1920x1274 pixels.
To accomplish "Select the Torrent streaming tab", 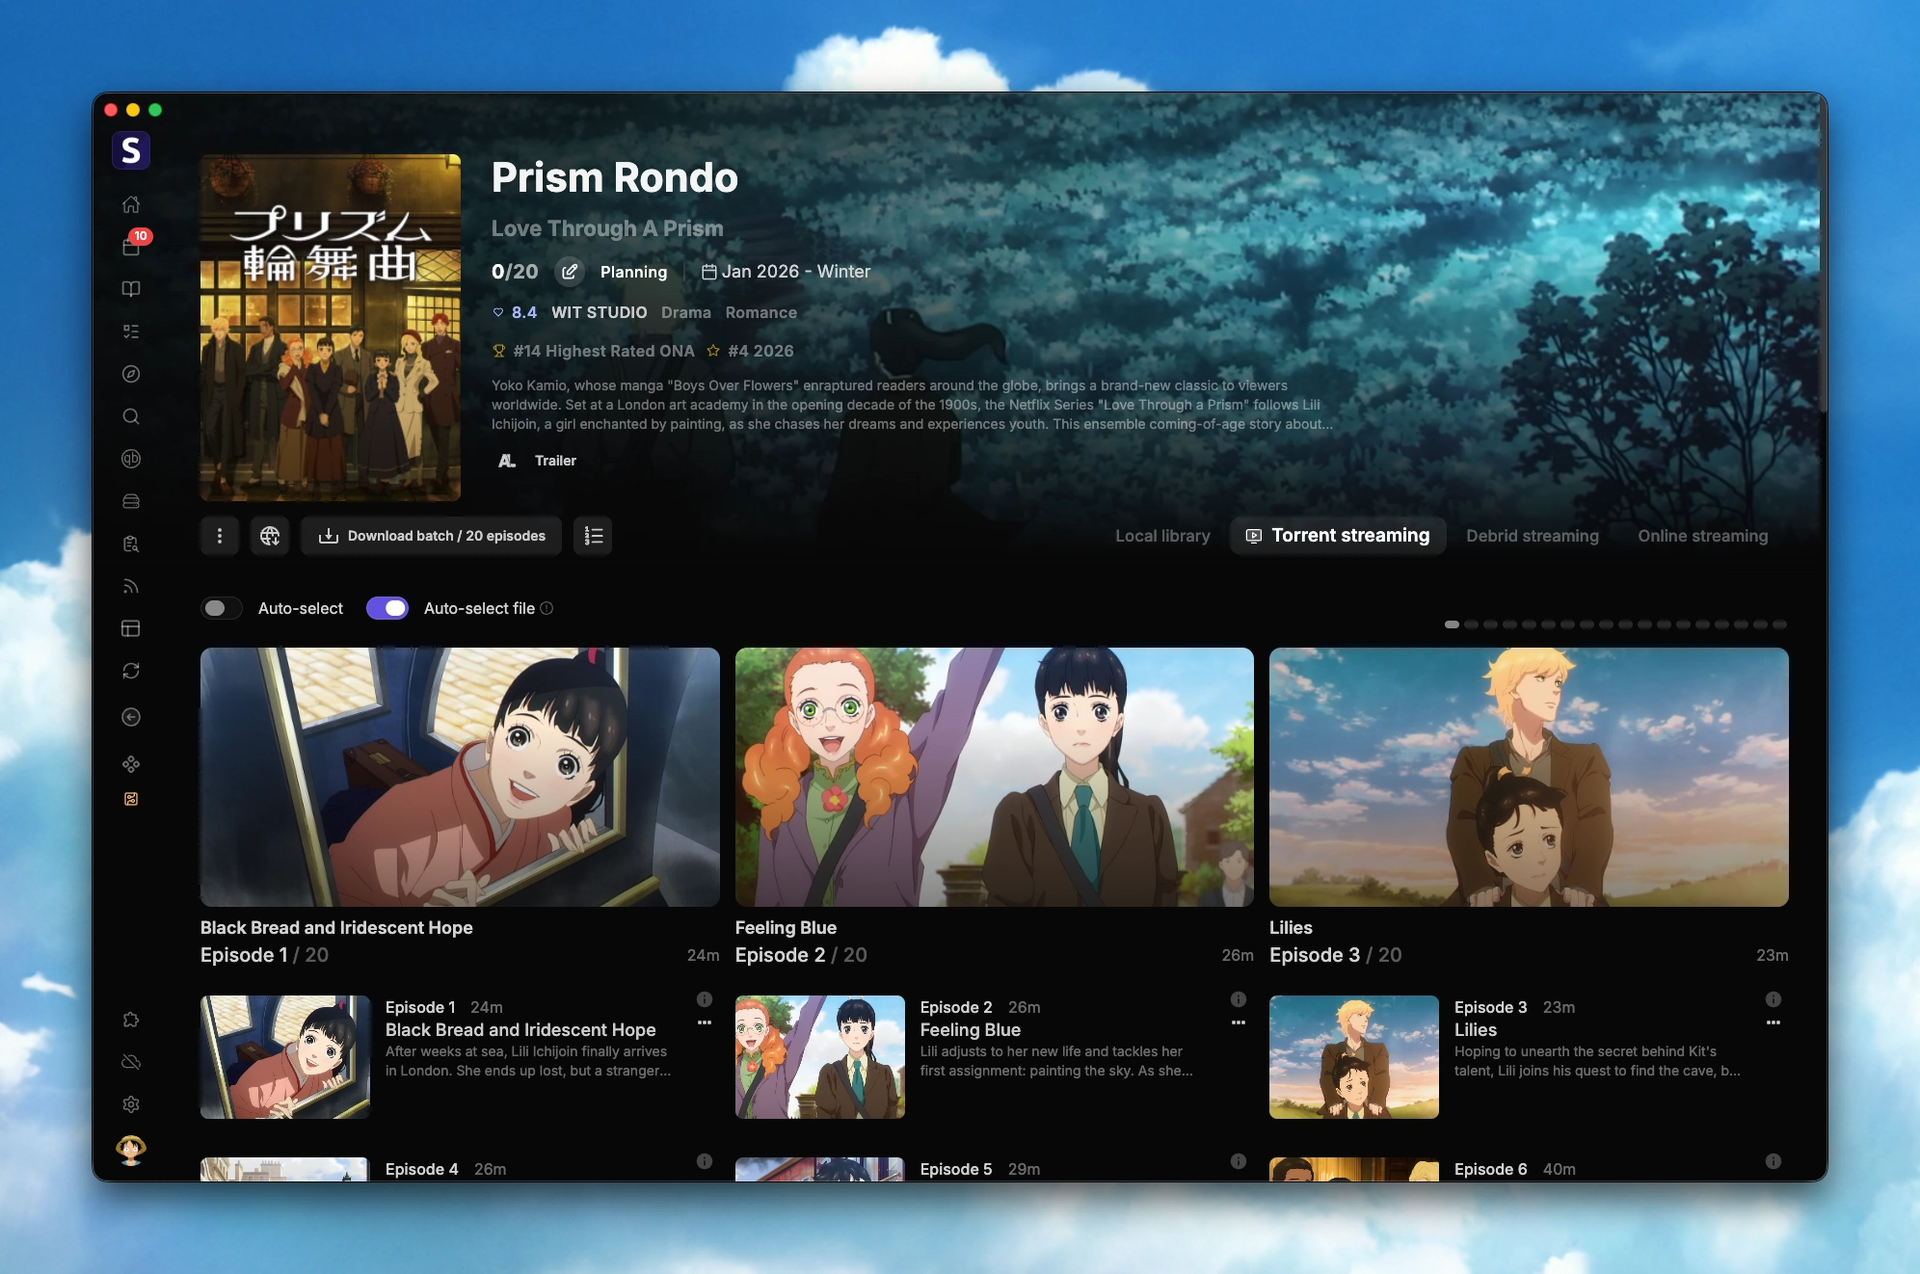I will click(x=1338, y=536).
